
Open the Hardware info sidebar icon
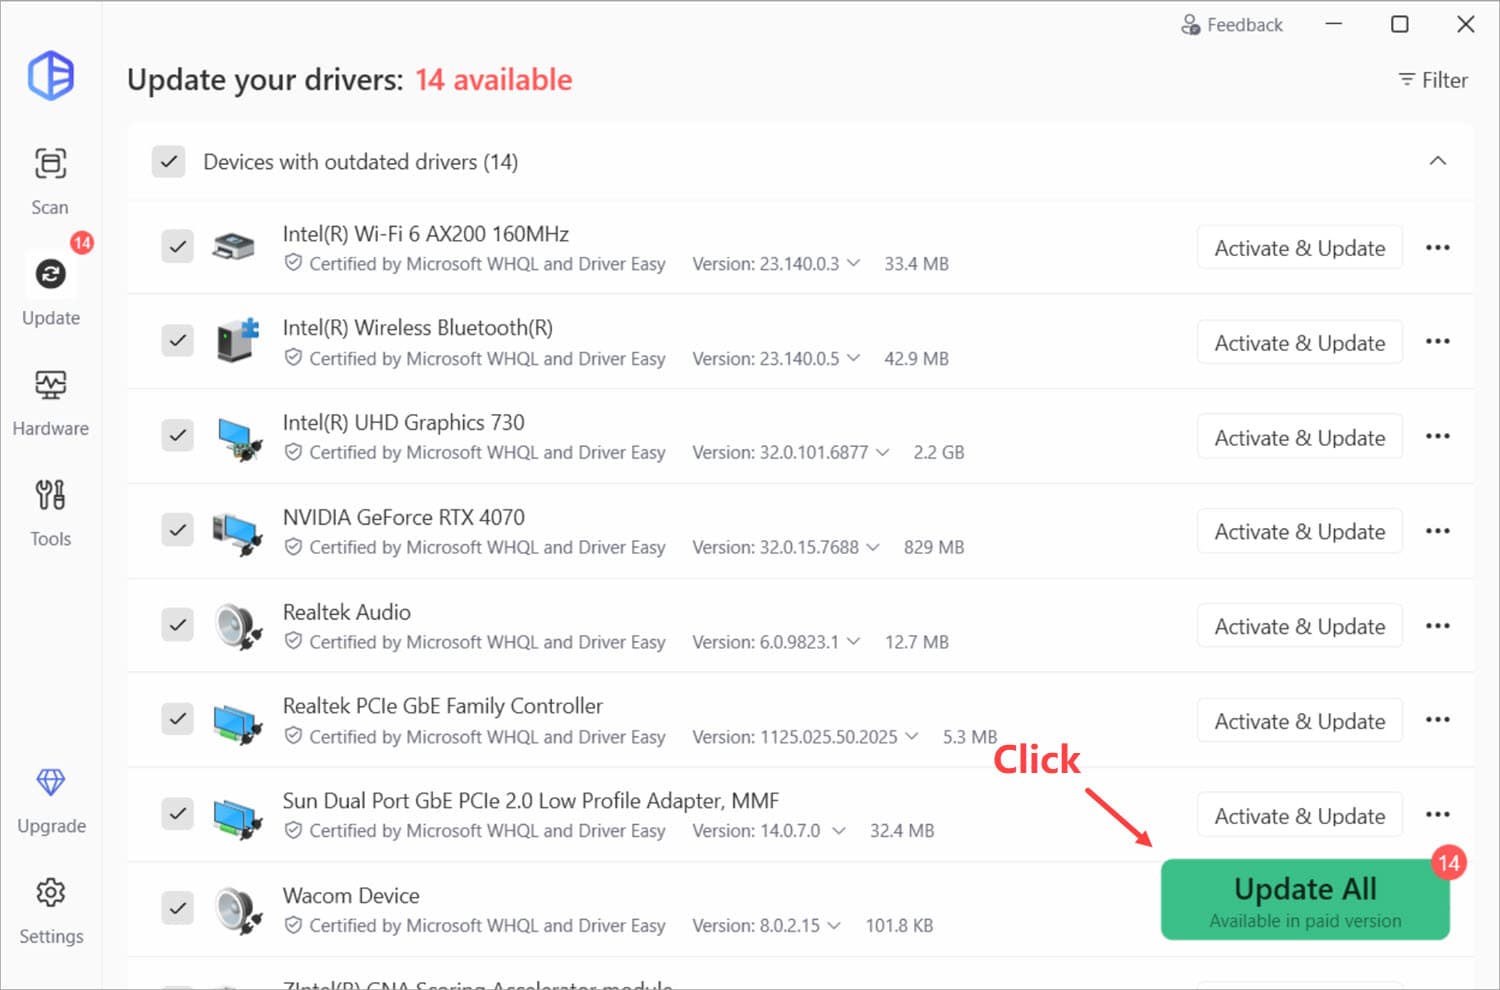pos(50,386)
